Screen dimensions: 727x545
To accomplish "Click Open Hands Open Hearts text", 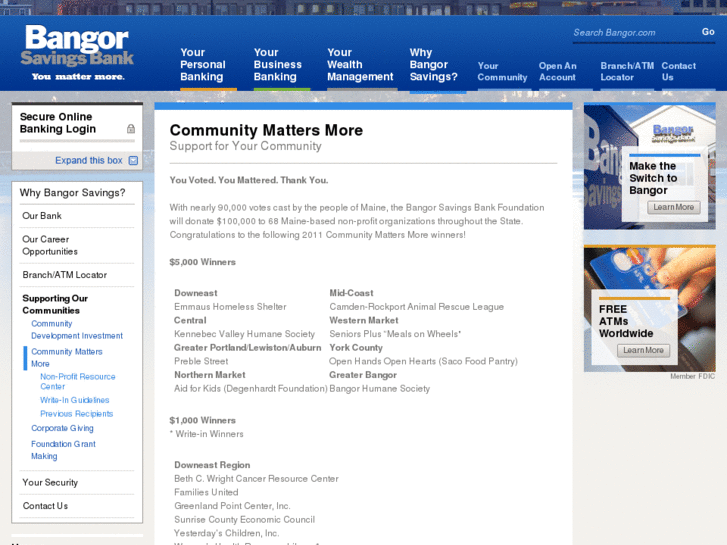I will click(423, 361).
